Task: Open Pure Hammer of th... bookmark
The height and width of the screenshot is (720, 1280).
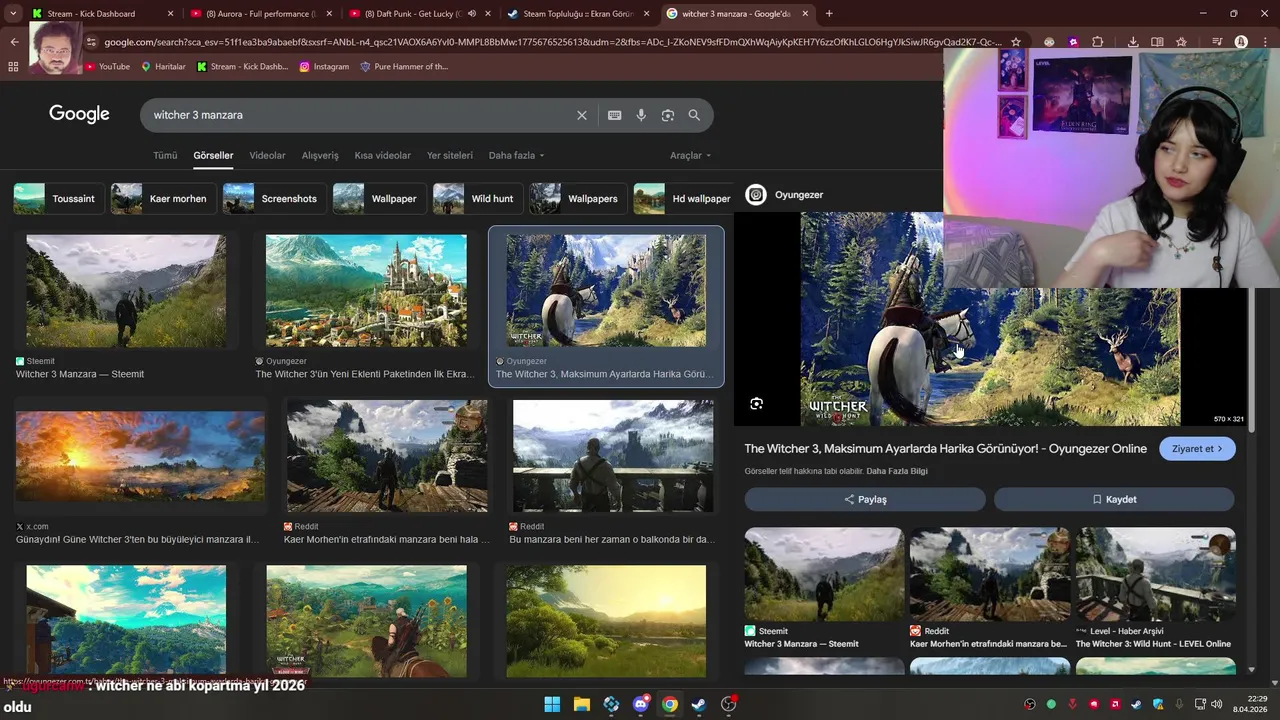Action: (x=404, y=67)
